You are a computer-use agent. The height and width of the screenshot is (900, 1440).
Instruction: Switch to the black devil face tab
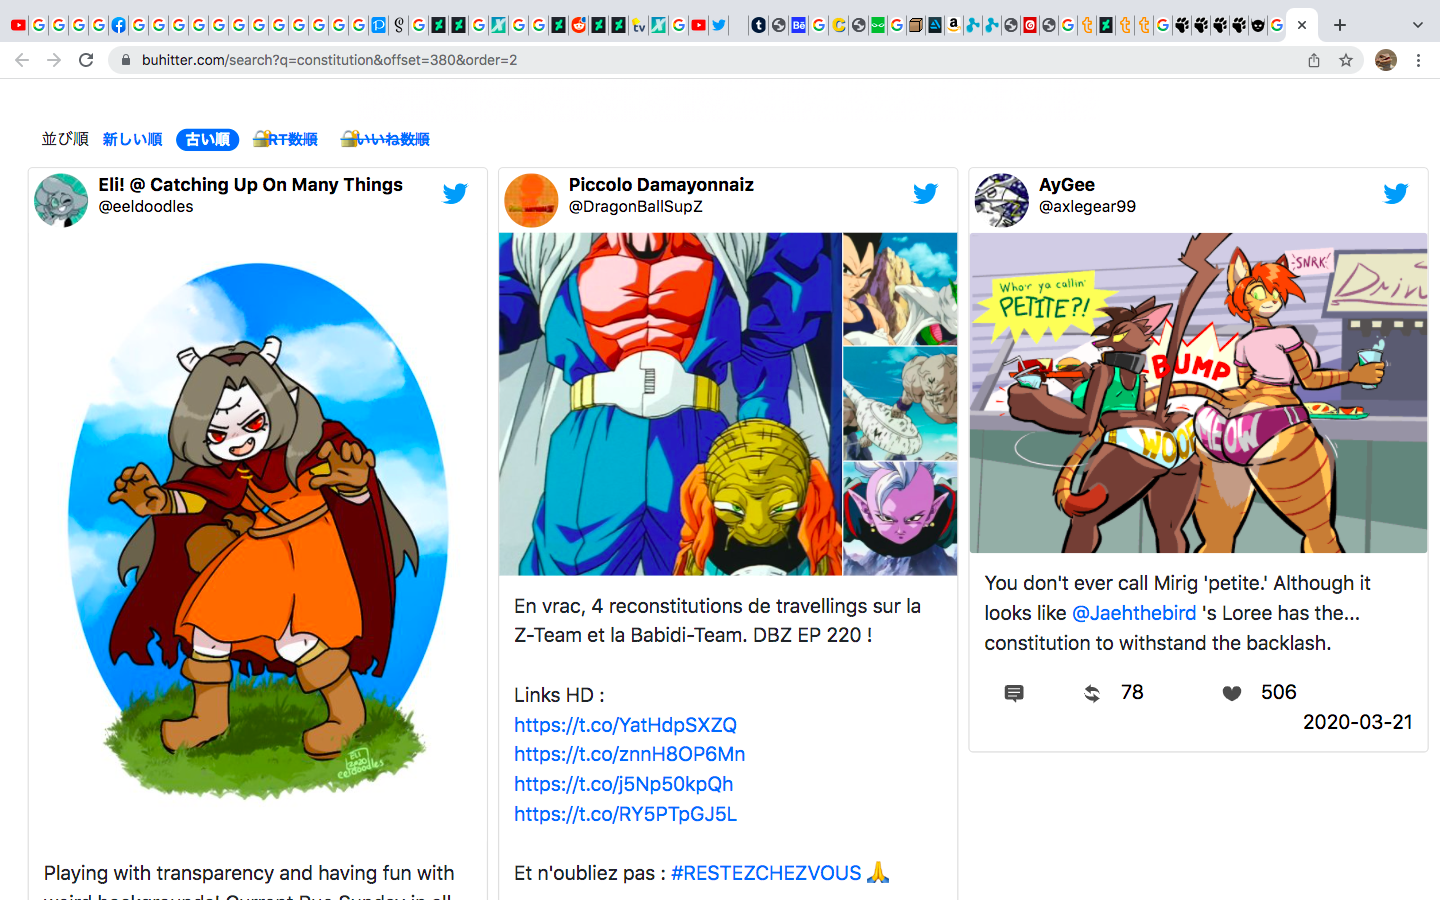point(1258,25)
